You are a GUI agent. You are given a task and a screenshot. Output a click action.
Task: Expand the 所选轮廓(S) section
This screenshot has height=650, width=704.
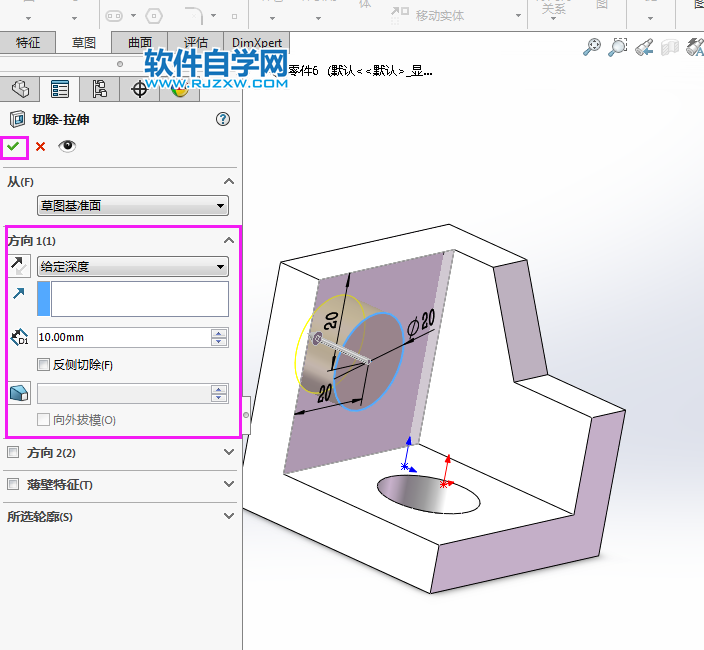click(x=229, y=516)
